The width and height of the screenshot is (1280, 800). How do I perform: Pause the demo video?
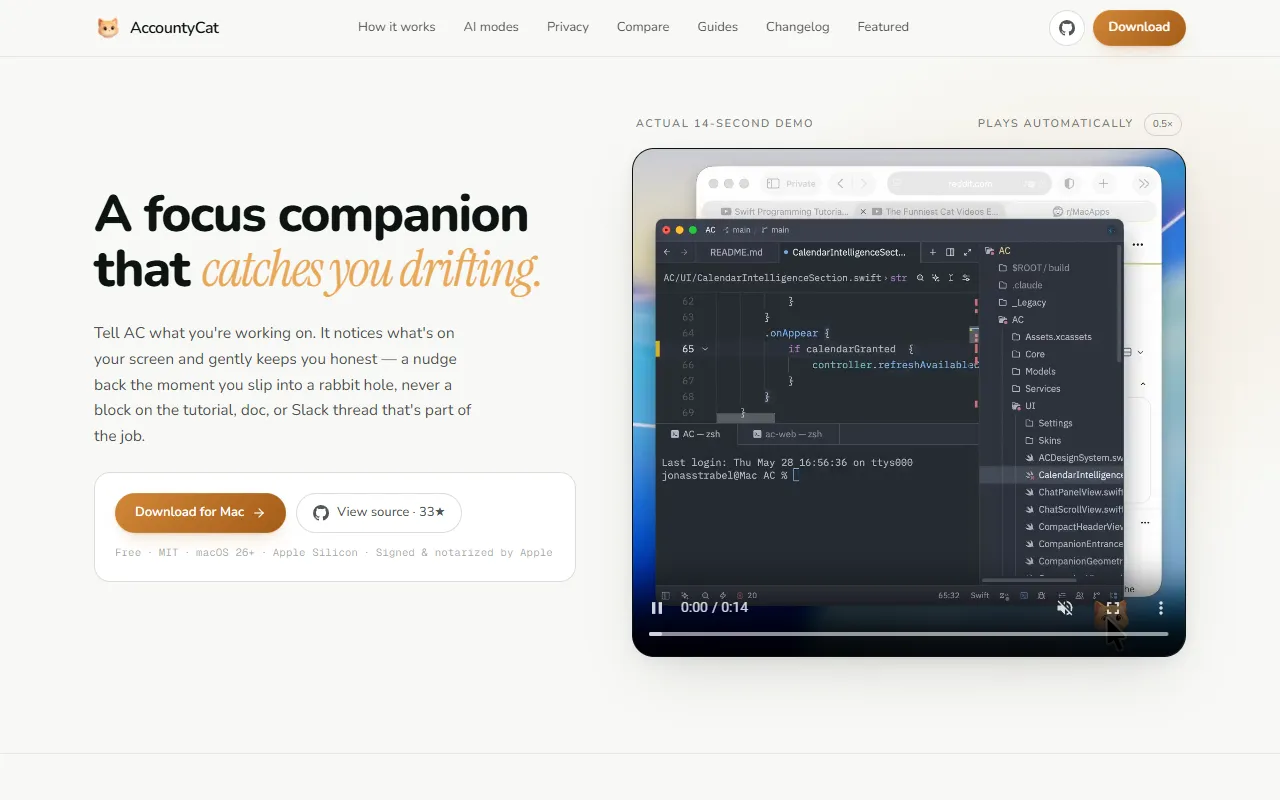point(657,608)
